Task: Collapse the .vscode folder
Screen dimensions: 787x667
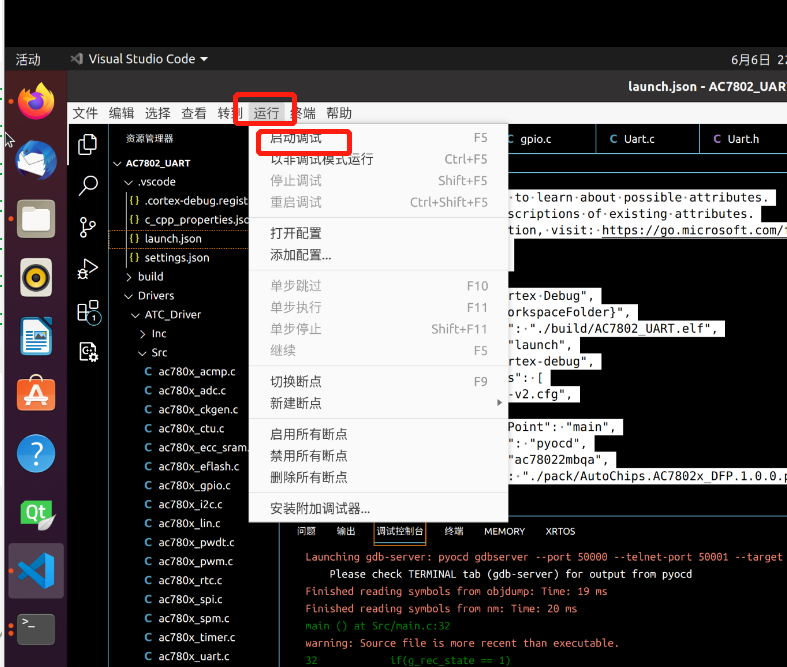Action: 128,182
